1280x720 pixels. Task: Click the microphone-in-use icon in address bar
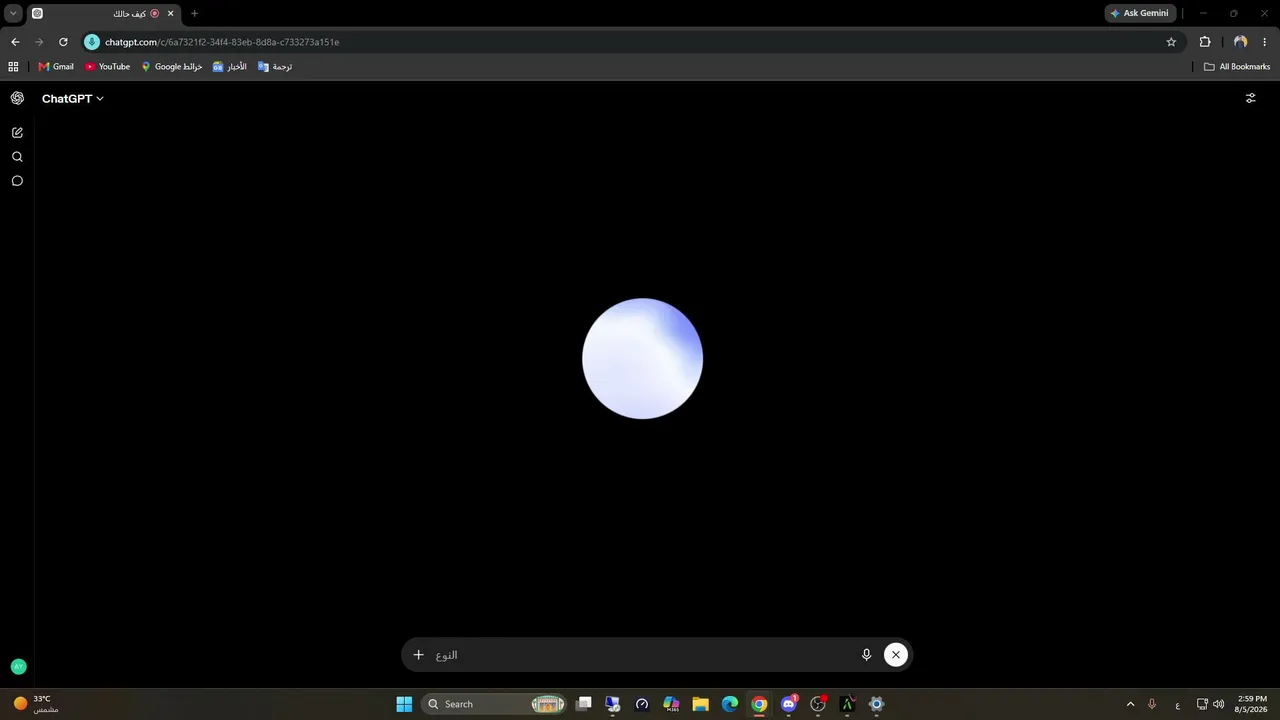pos(92,42)
